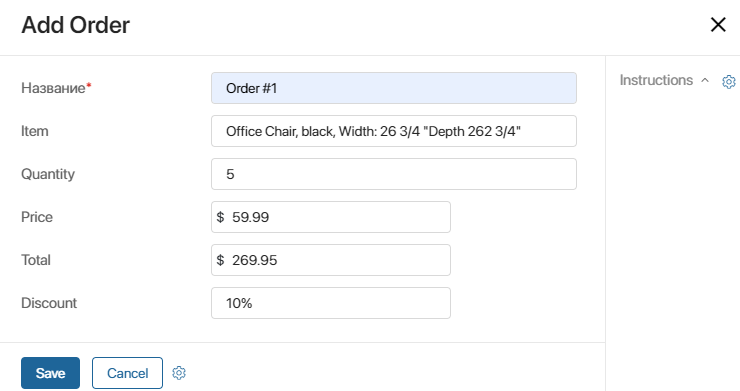Image resolution: width=740 pixels, height=391 pixels.
Task: Click the Price field showing 59.99
Action: click(x=331, y=217)
